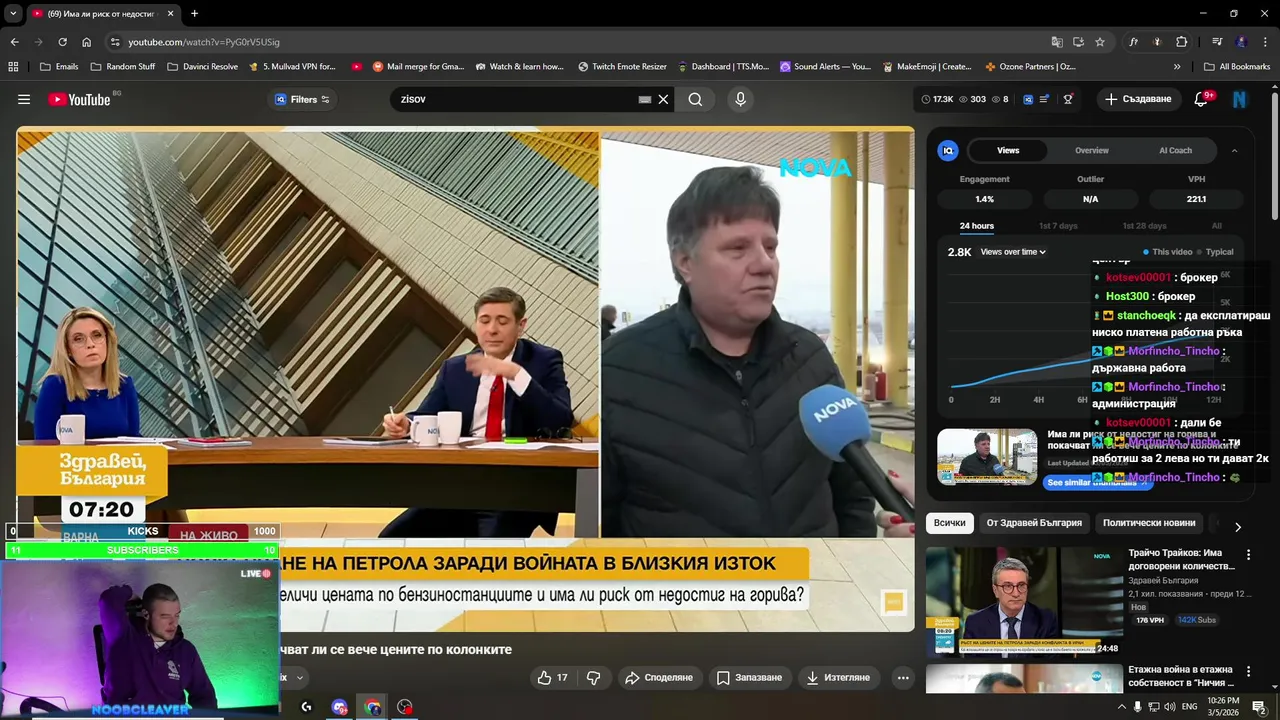
Task: Close the current YouTube tab
Action: 170,14
